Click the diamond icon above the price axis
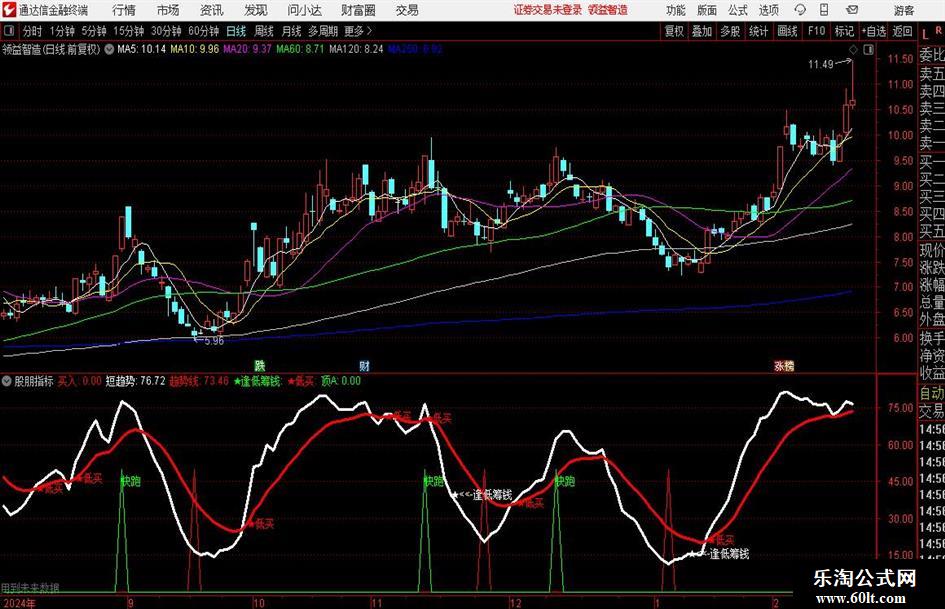 point(853,50)
